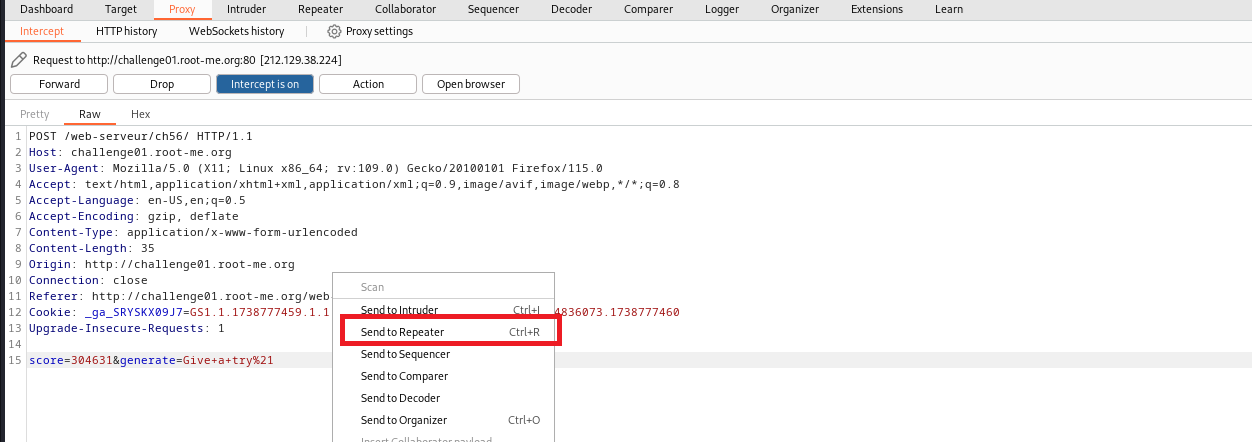Image resolution: width=1252 pixels, height=442 pixels.
Task: Click the pencil edit icon beside request URL
Action: 18,60
